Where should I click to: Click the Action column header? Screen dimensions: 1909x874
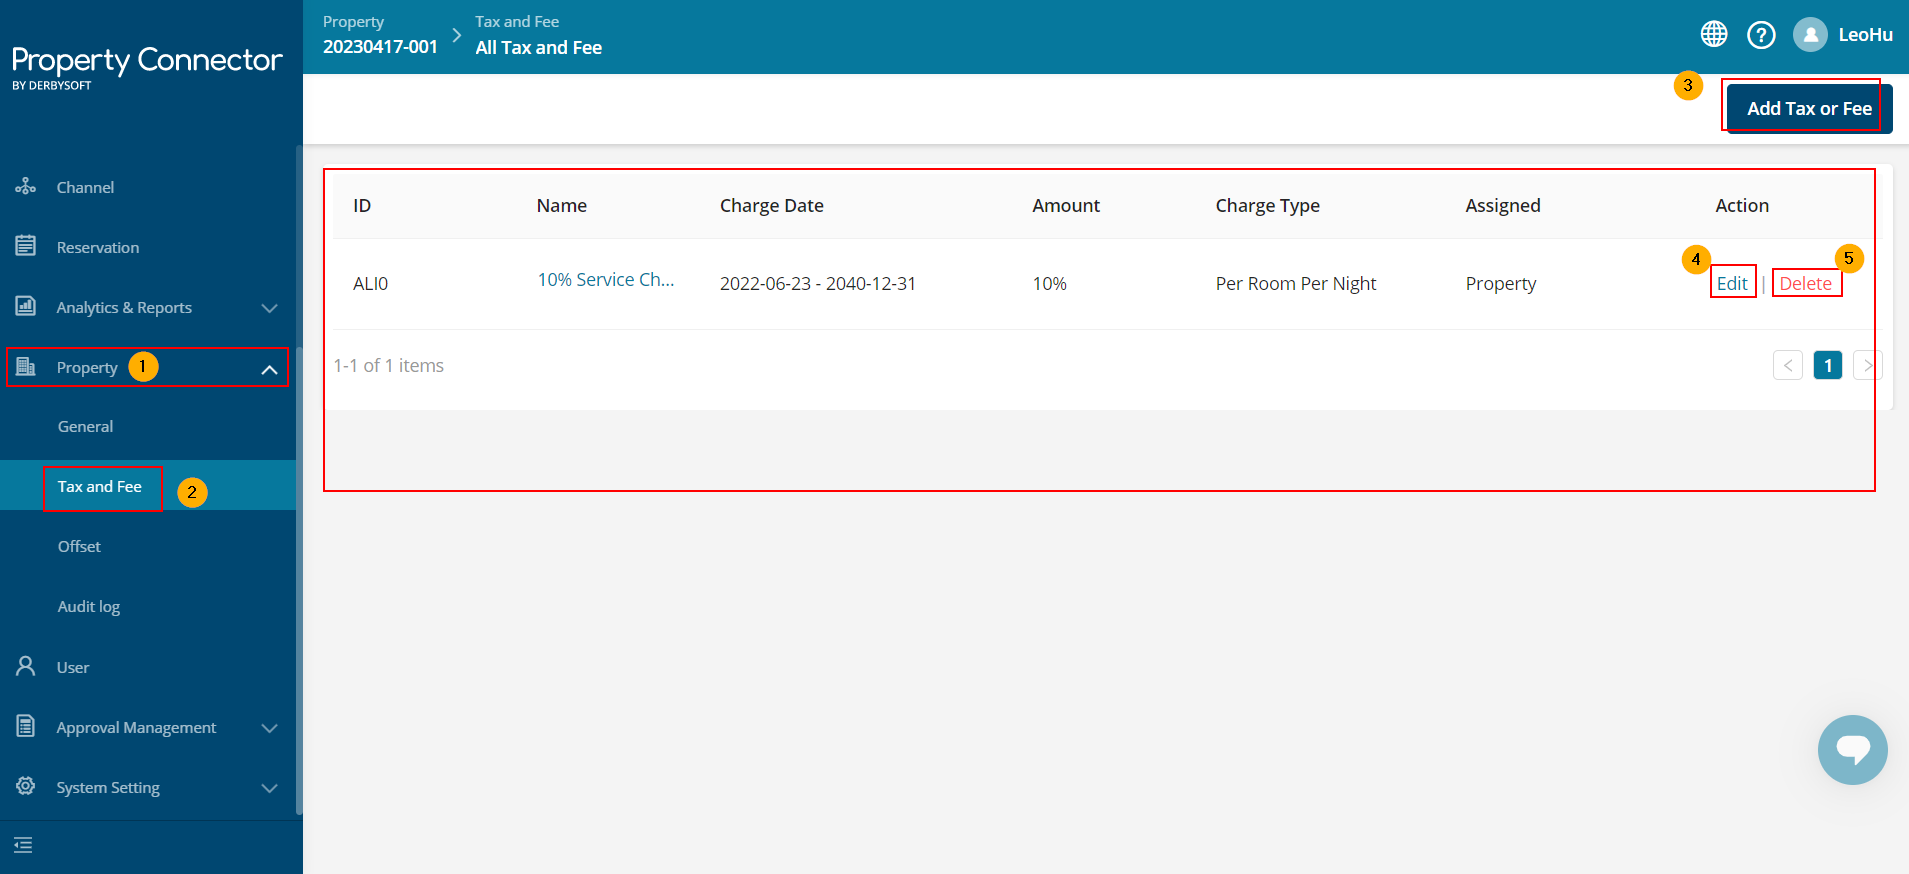(1742, 205)
